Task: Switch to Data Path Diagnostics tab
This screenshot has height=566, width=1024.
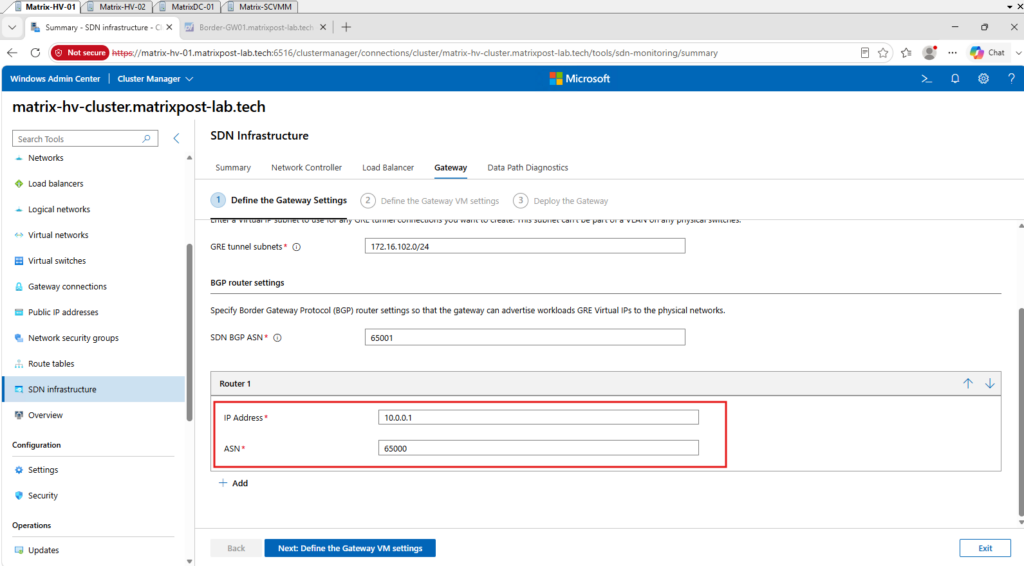Action: coord(528,168)
